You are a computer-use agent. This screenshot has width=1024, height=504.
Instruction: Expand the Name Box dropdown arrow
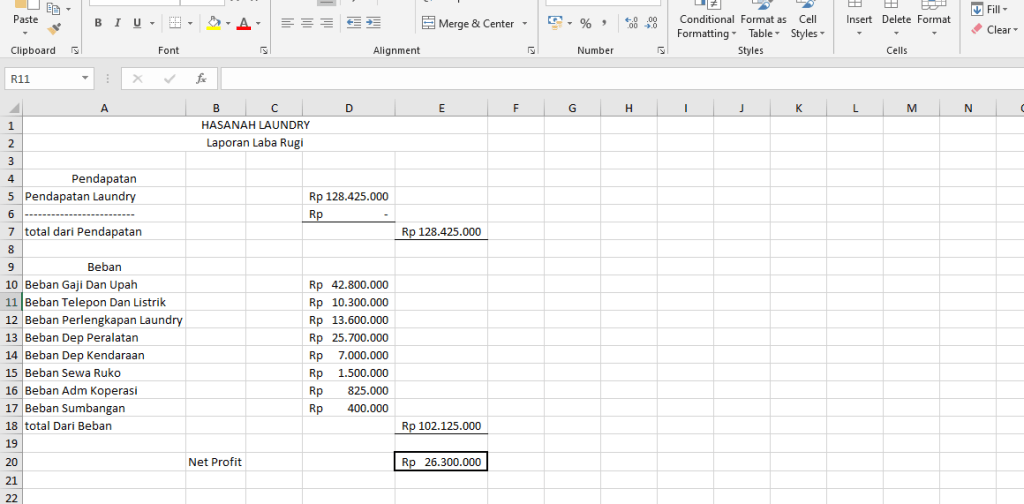(85, 78)
